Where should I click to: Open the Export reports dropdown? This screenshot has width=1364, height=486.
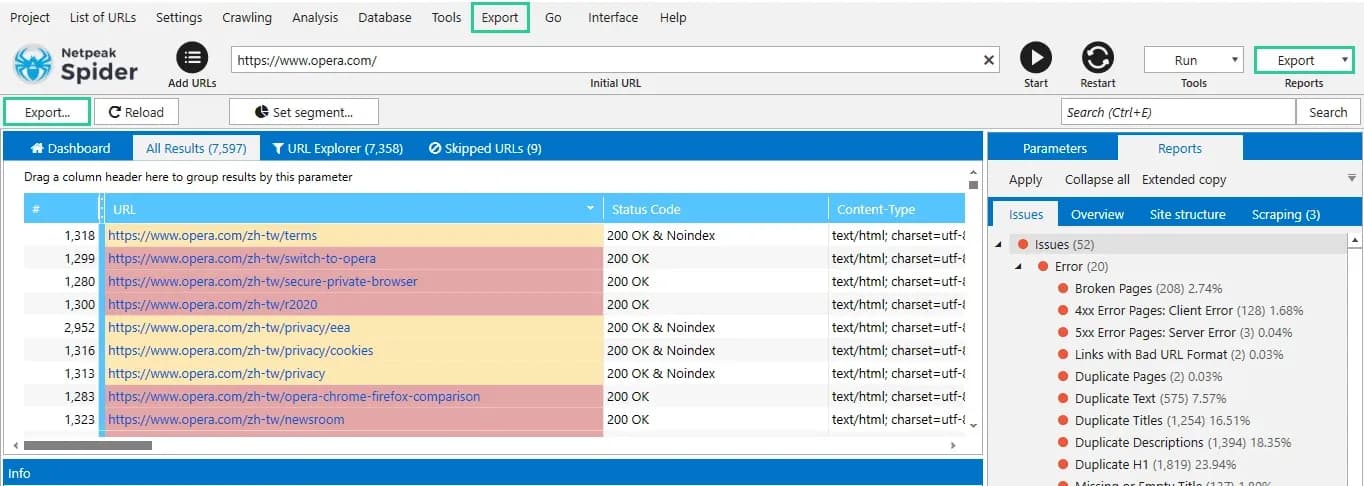1304,60
